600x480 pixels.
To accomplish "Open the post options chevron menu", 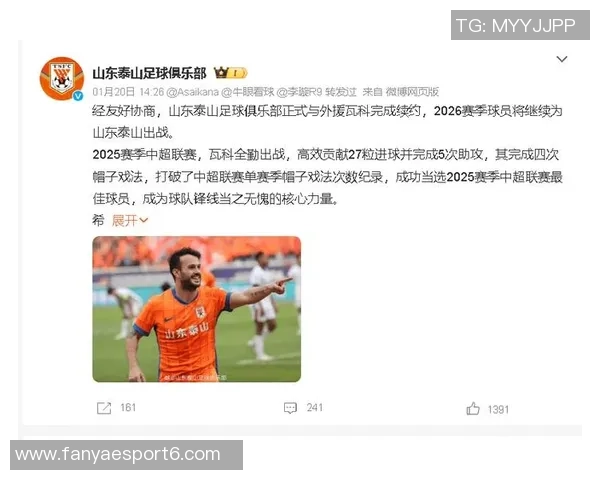I will (562, 59).
